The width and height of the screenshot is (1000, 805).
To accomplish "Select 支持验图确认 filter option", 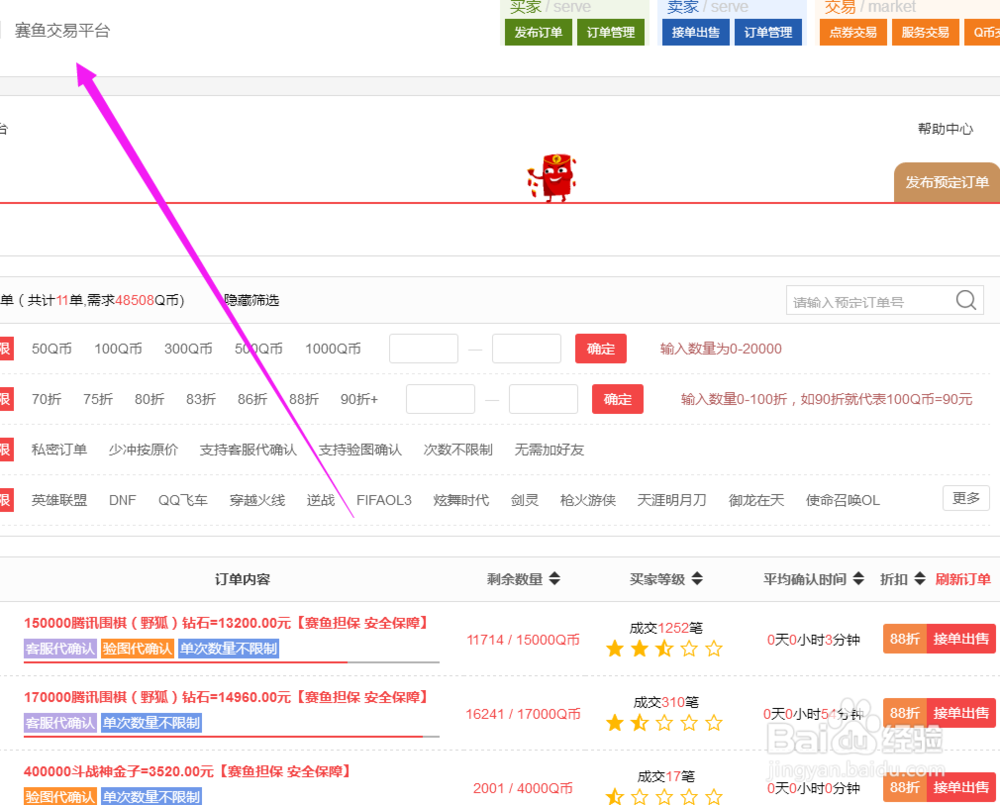I will click(360, 450).
